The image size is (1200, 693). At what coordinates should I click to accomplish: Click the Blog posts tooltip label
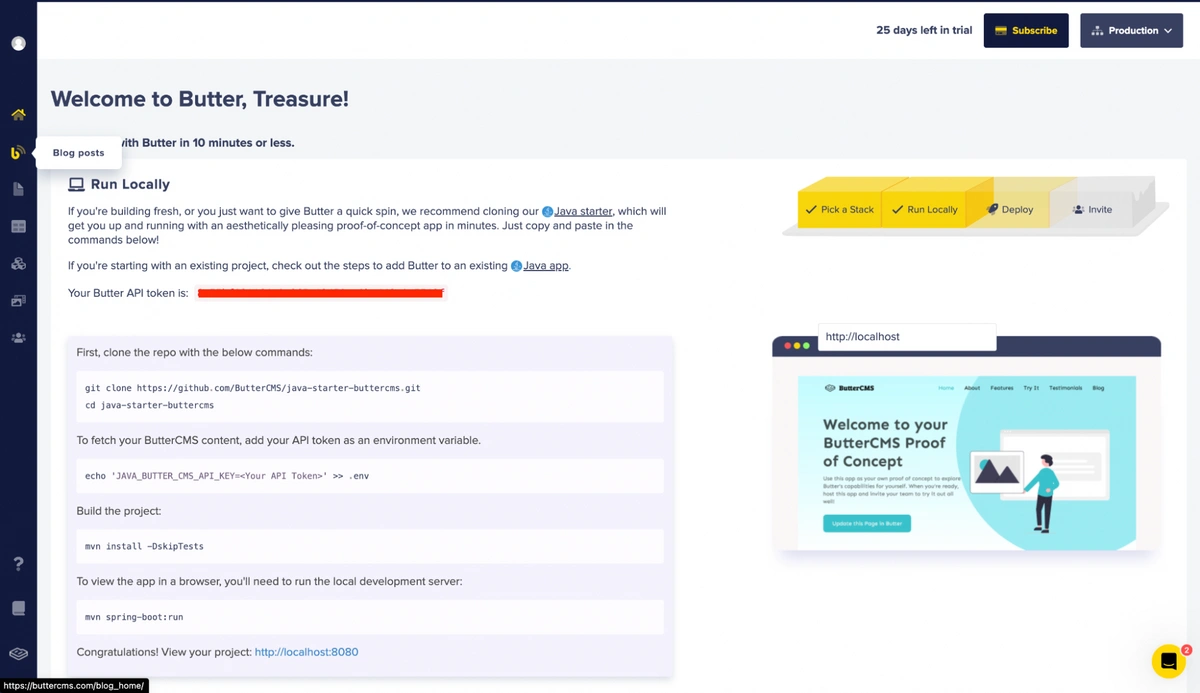click(78, 153)
